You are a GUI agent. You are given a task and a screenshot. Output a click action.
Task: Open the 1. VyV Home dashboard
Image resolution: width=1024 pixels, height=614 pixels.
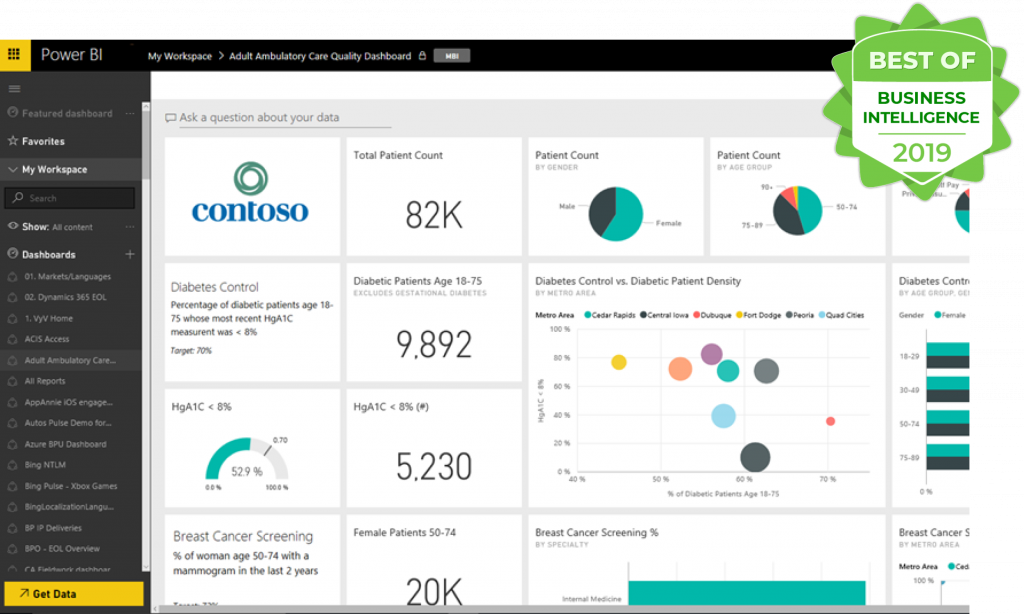[x=48, y=319]
